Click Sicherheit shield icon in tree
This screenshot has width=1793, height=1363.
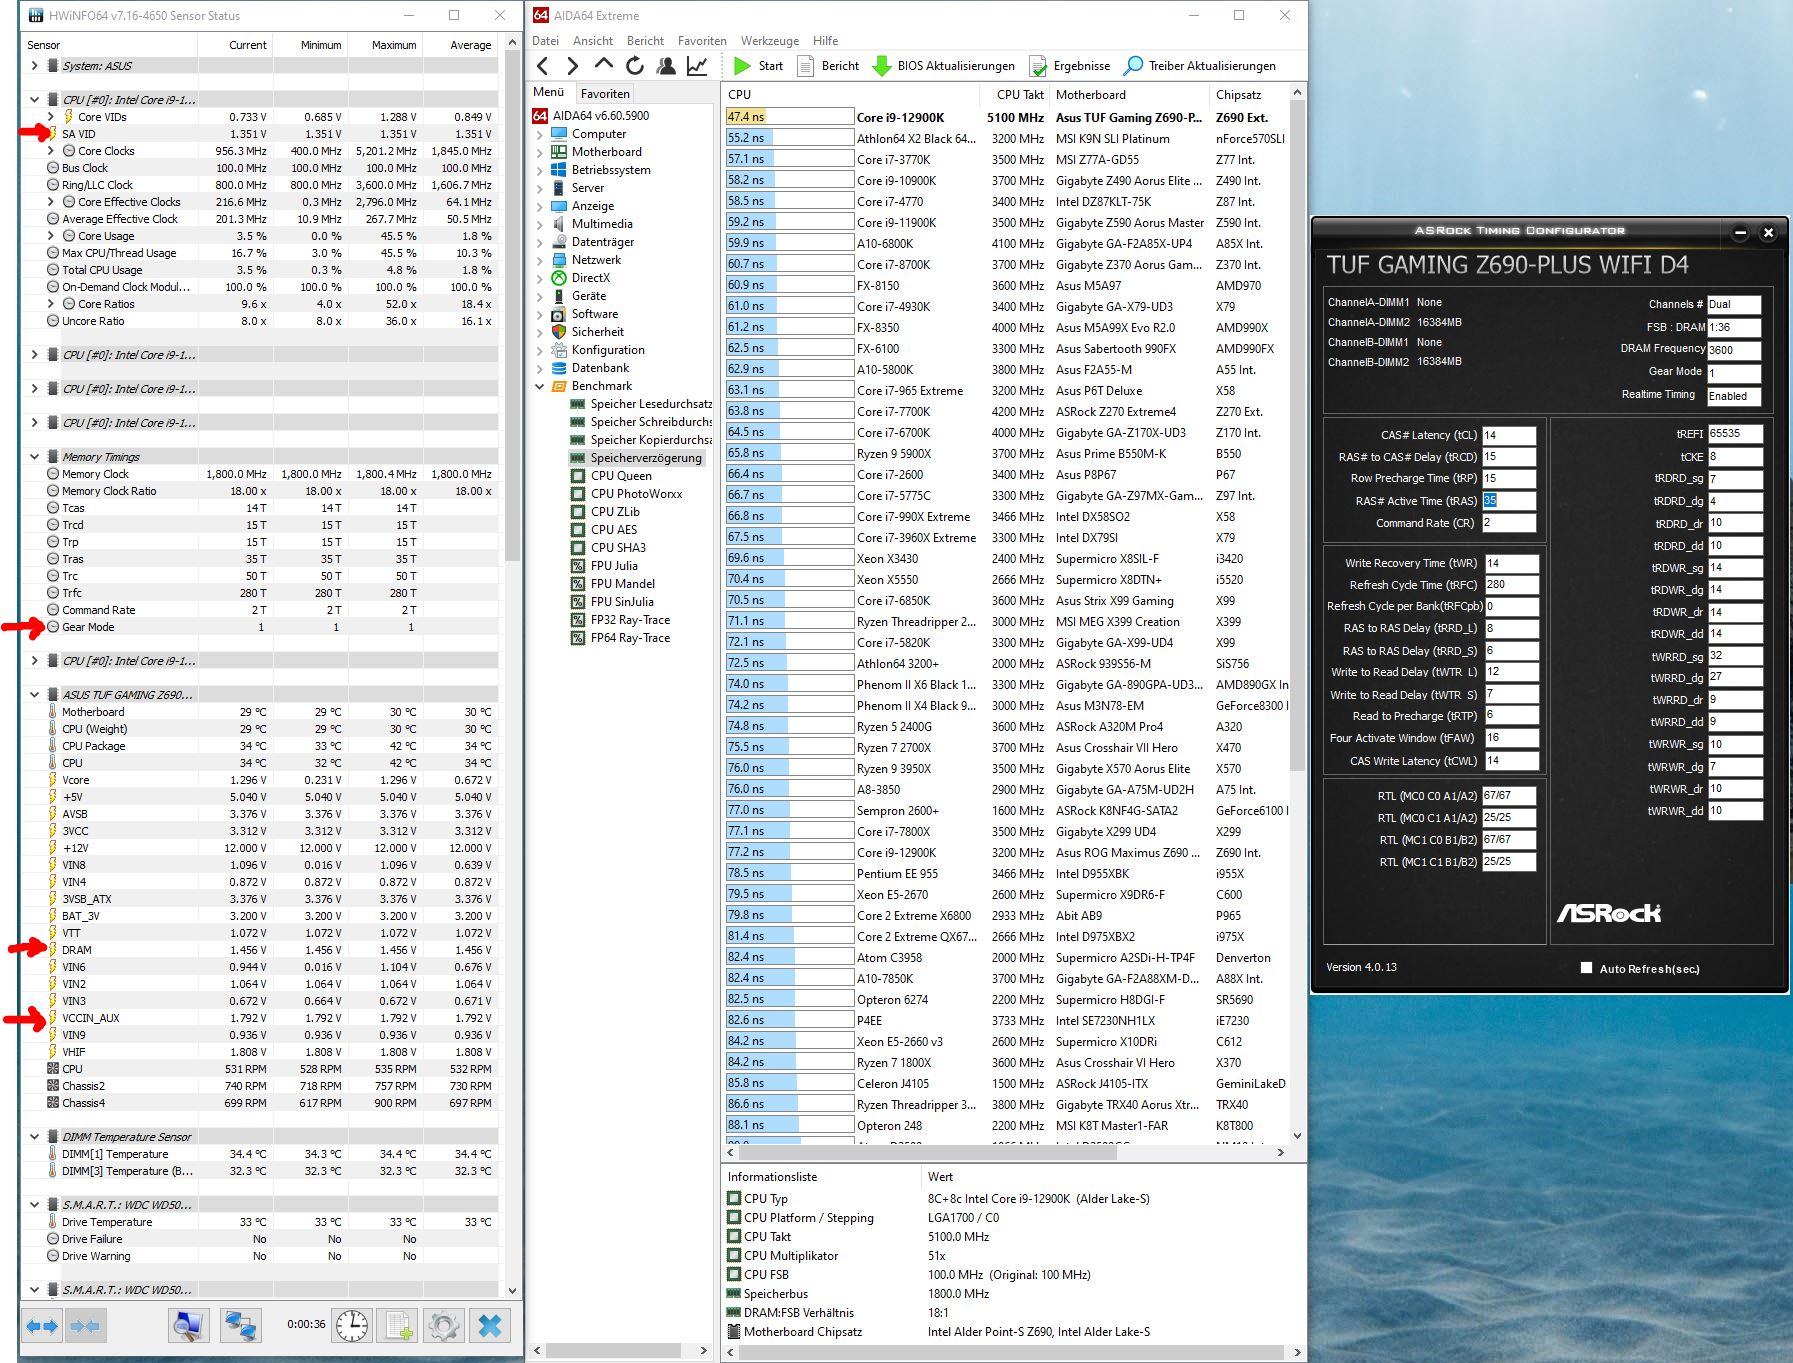(558, 332)
